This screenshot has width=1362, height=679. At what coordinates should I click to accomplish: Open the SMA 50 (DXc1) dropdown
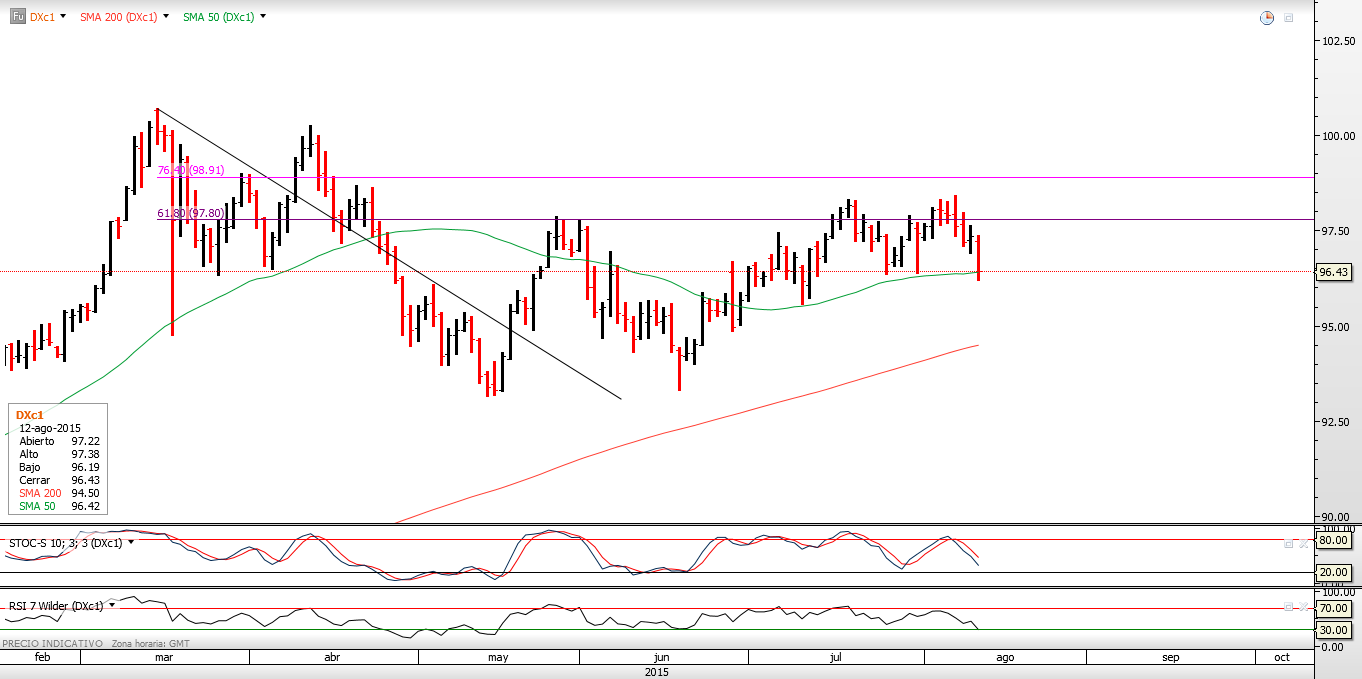[x=262, y=18]
